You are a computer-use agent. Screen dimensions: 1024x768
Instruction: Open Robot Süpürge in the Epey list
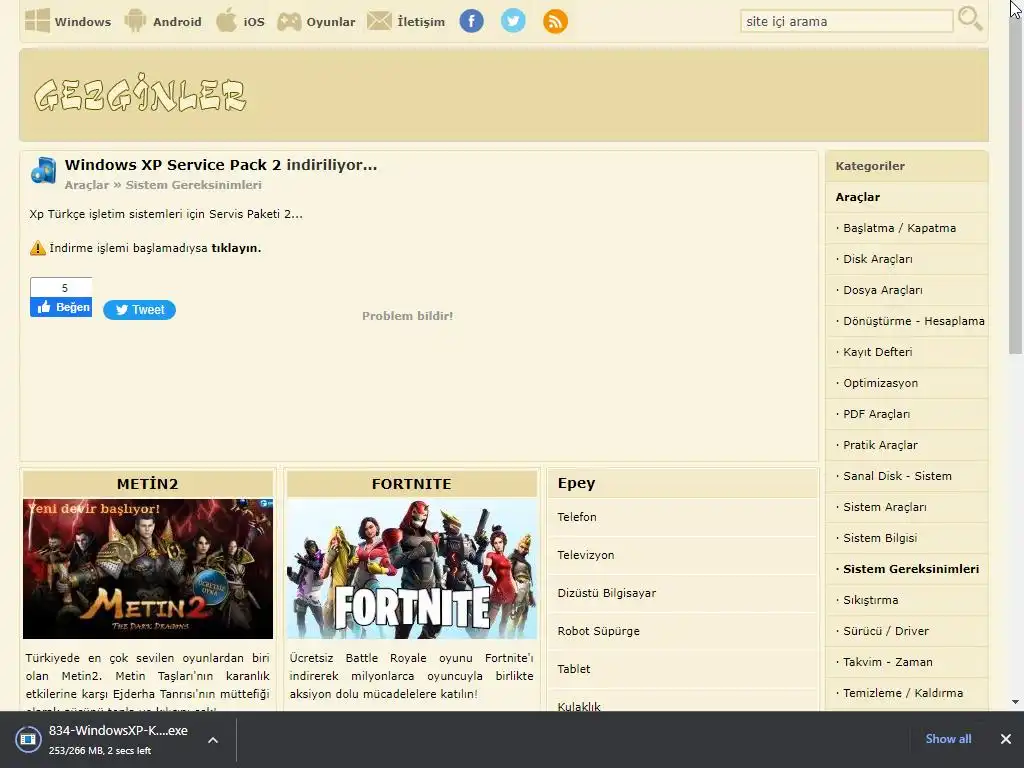tap(682, 631)
